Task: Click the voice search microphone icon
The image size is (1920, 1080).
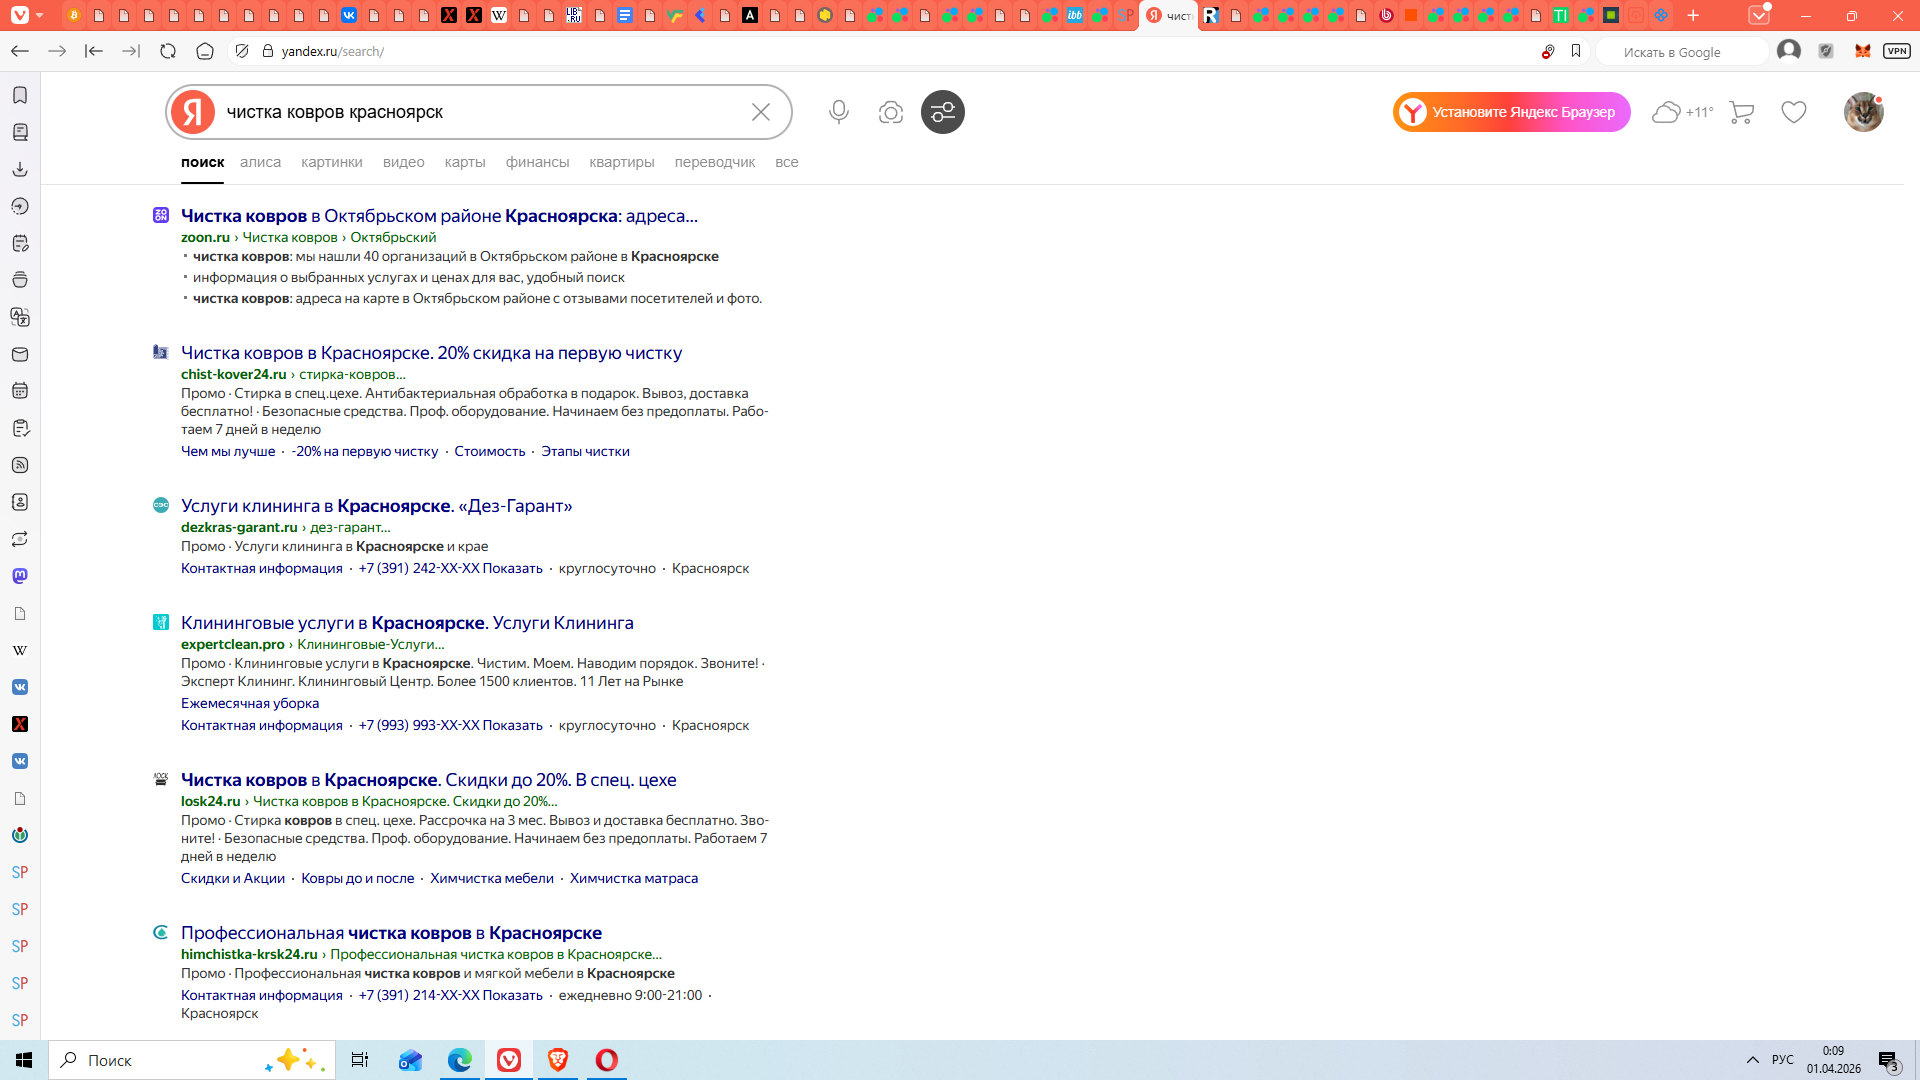Action: pyautogui.click(x=838, y=112)
